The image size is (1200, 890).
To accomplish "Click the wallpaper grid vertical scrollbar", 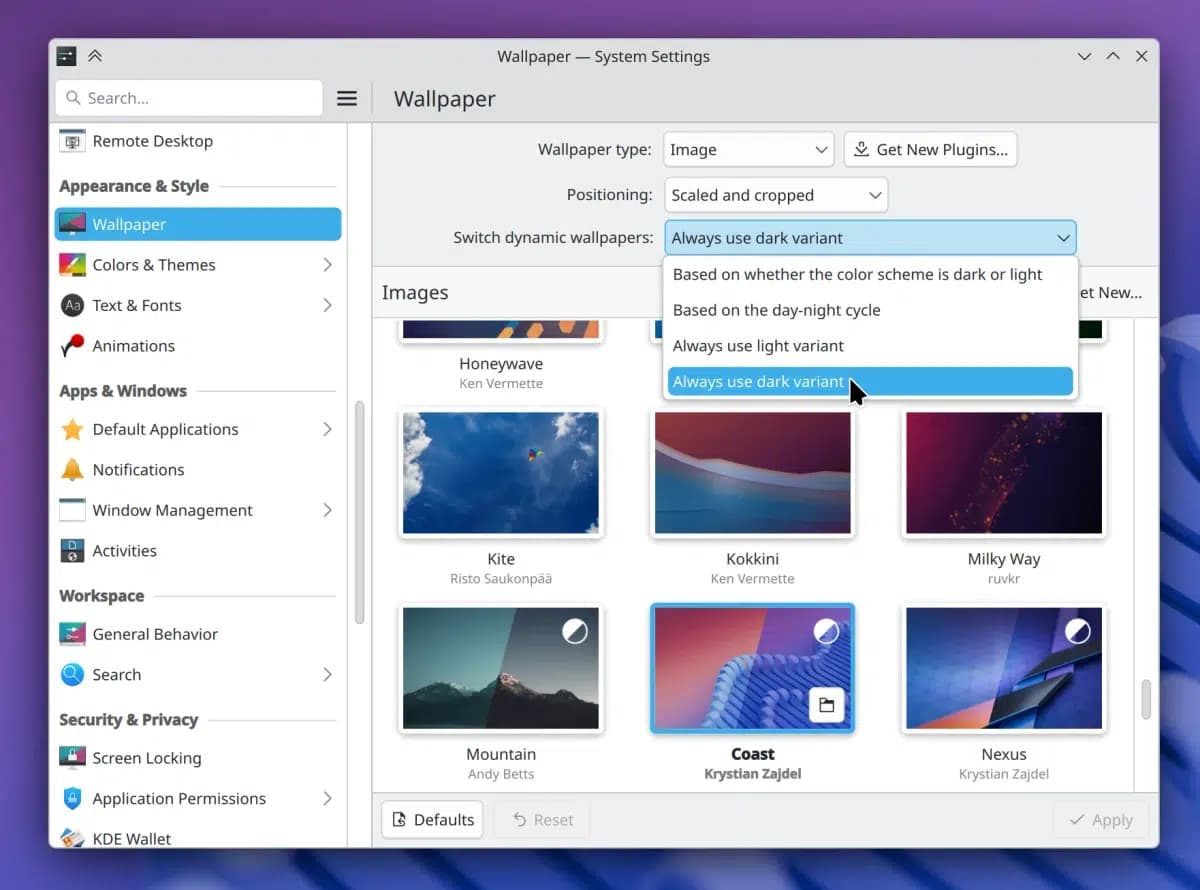I will (x=1146, y=699).
